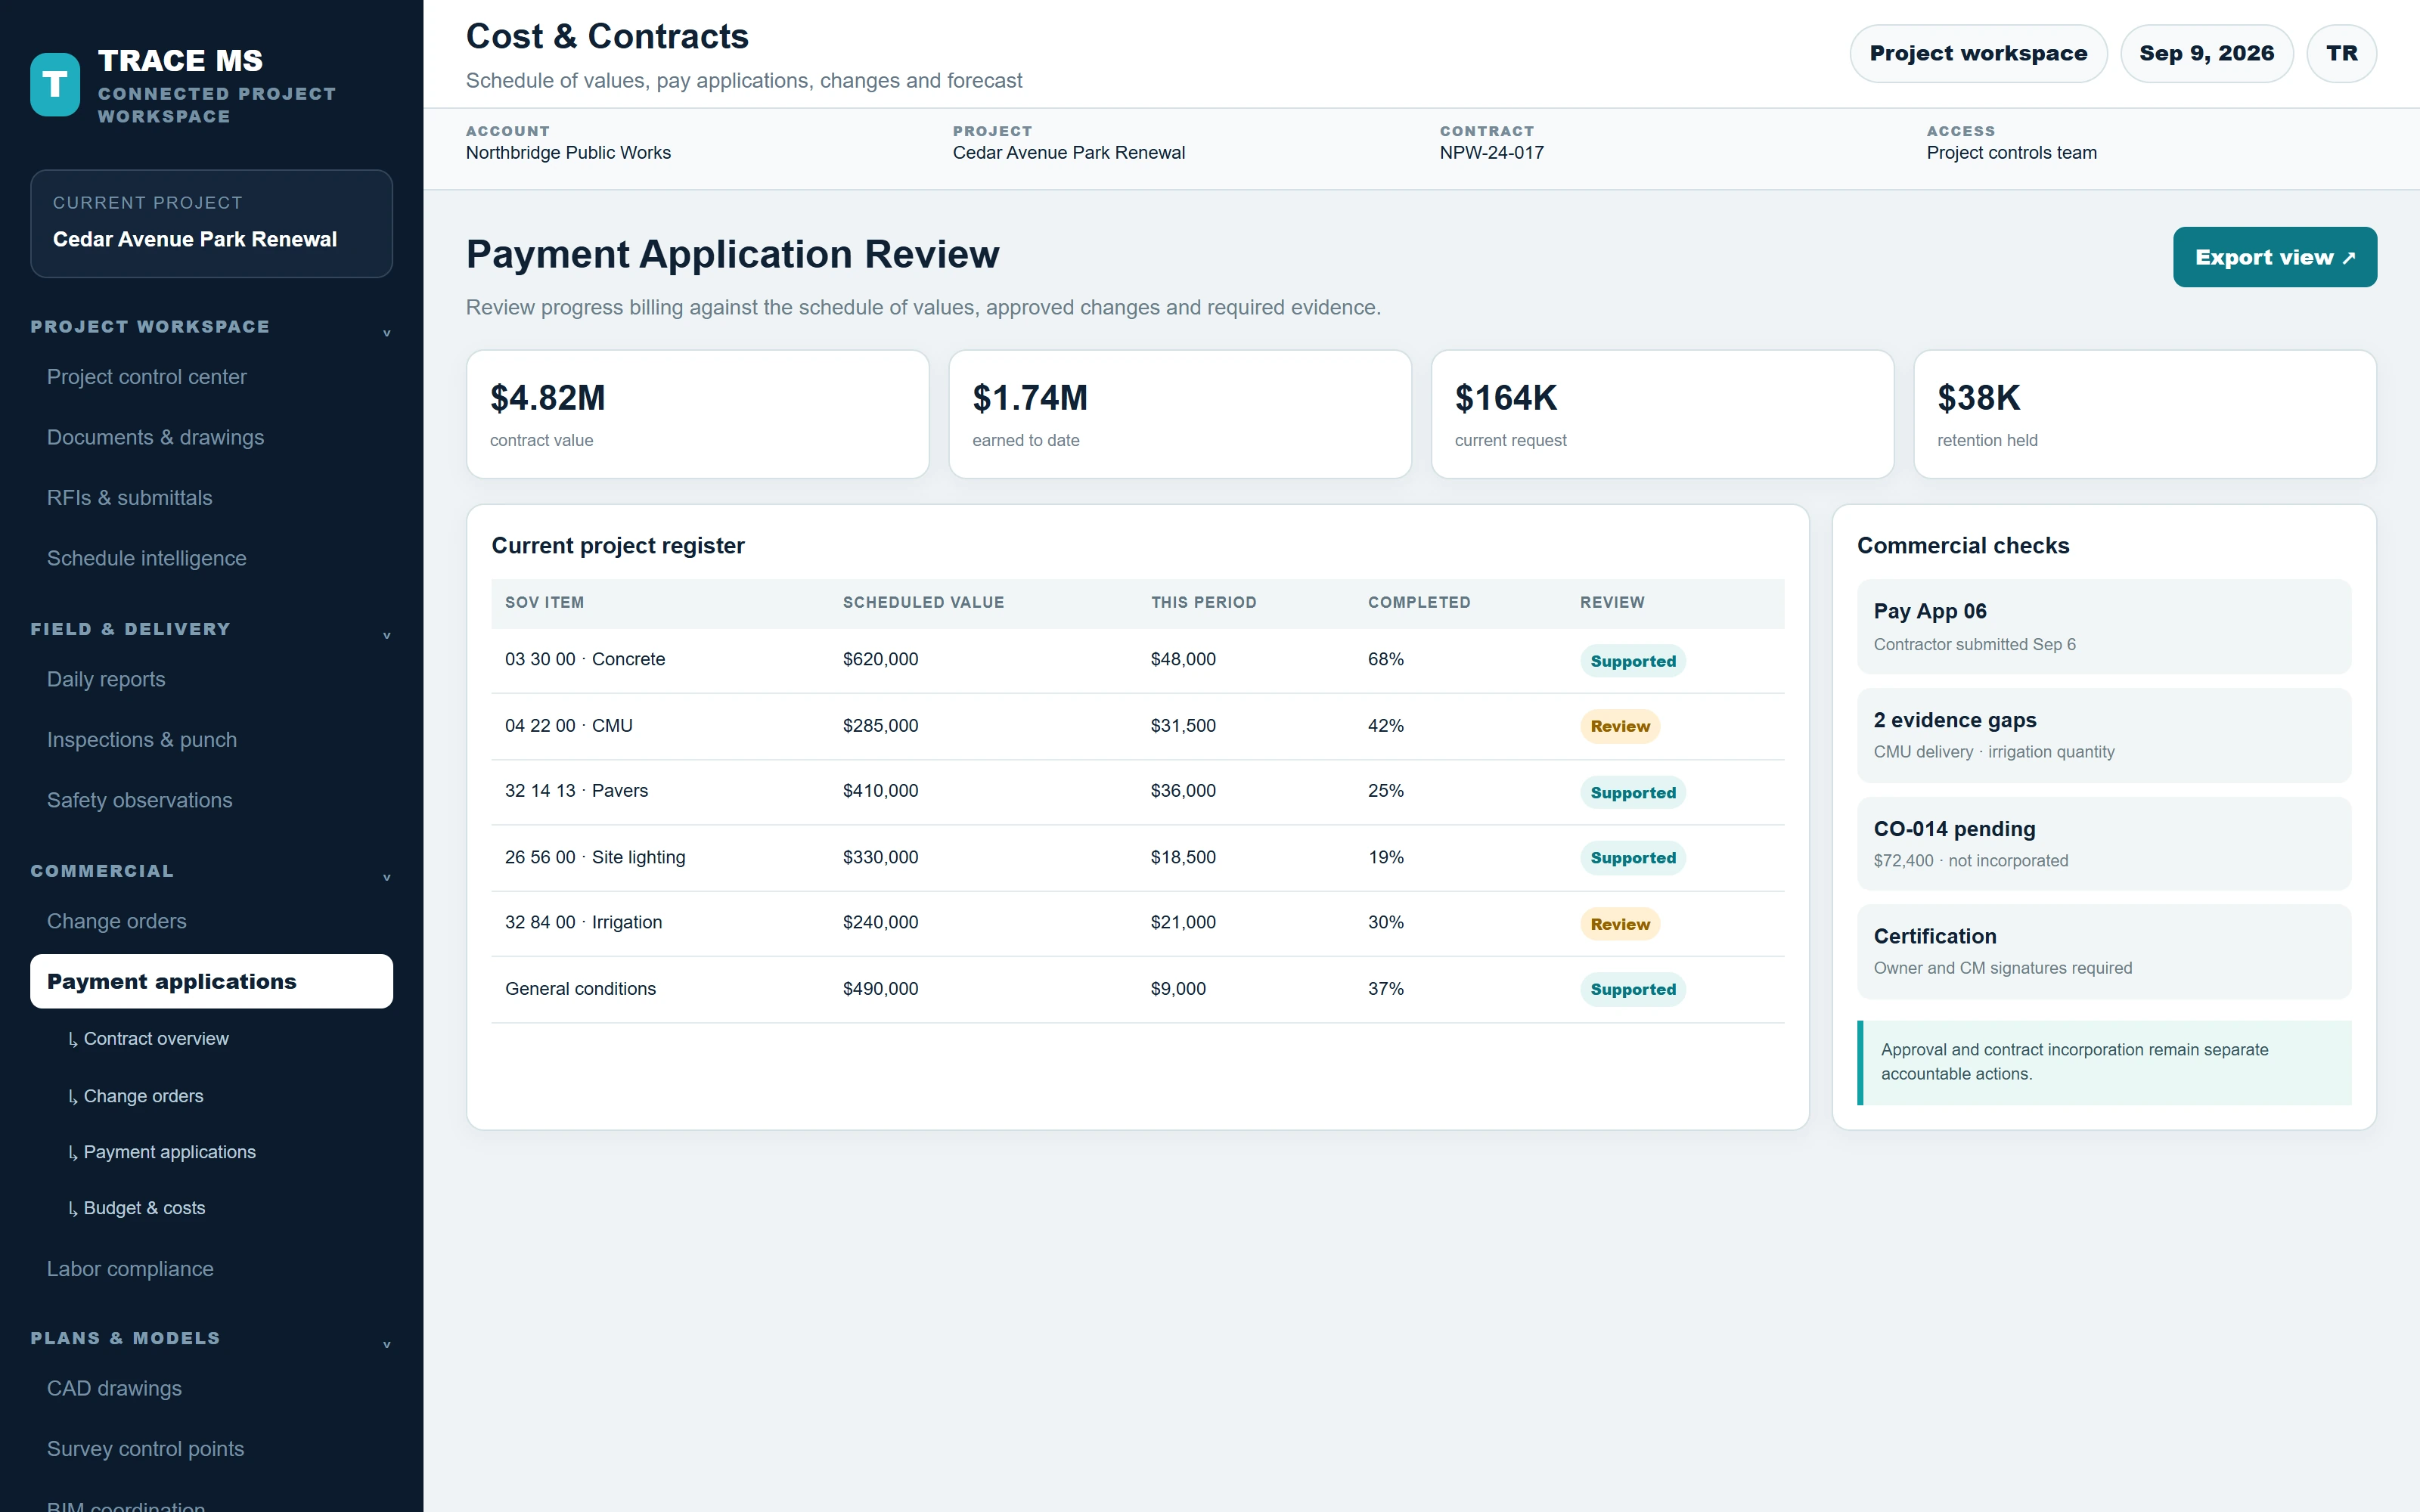Go to RFIs & submittals
The image size is (2420, 1512).
click(x=211, y=498)
